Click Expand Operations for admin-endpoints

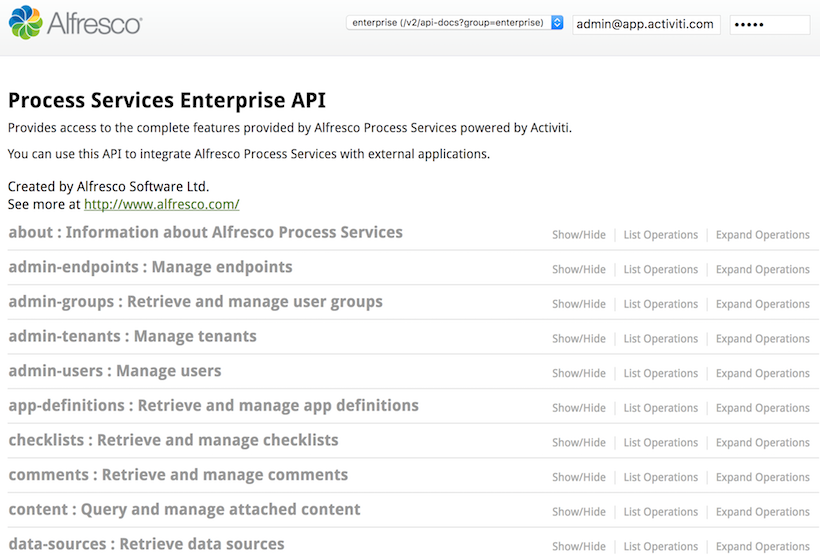coord(762,269)
